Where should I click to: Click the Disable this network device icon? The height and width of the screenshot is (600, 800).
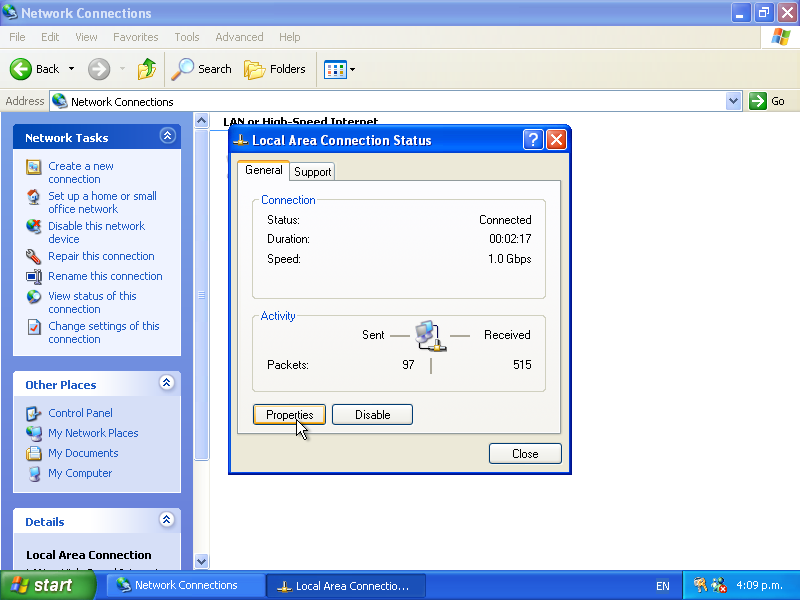pyautogui.click(x=34, y=227)
